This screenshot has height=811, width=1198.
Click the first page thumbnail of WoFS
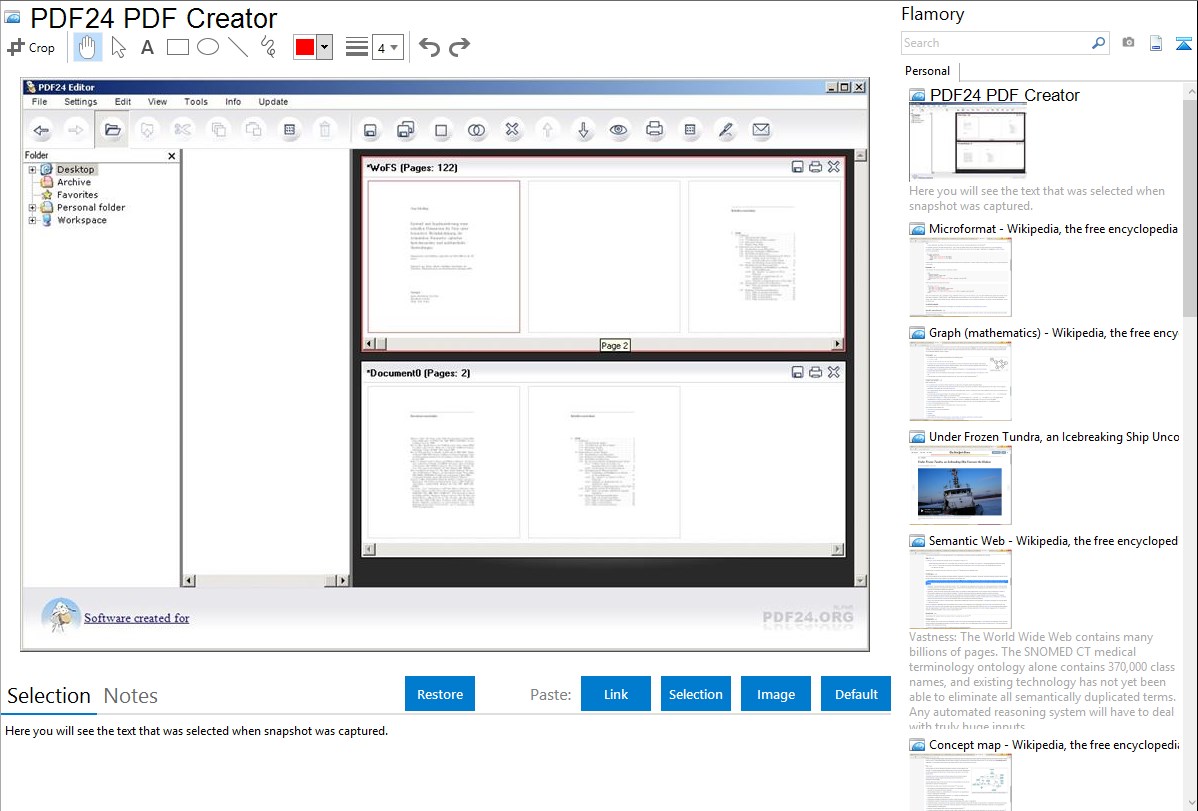444,257
